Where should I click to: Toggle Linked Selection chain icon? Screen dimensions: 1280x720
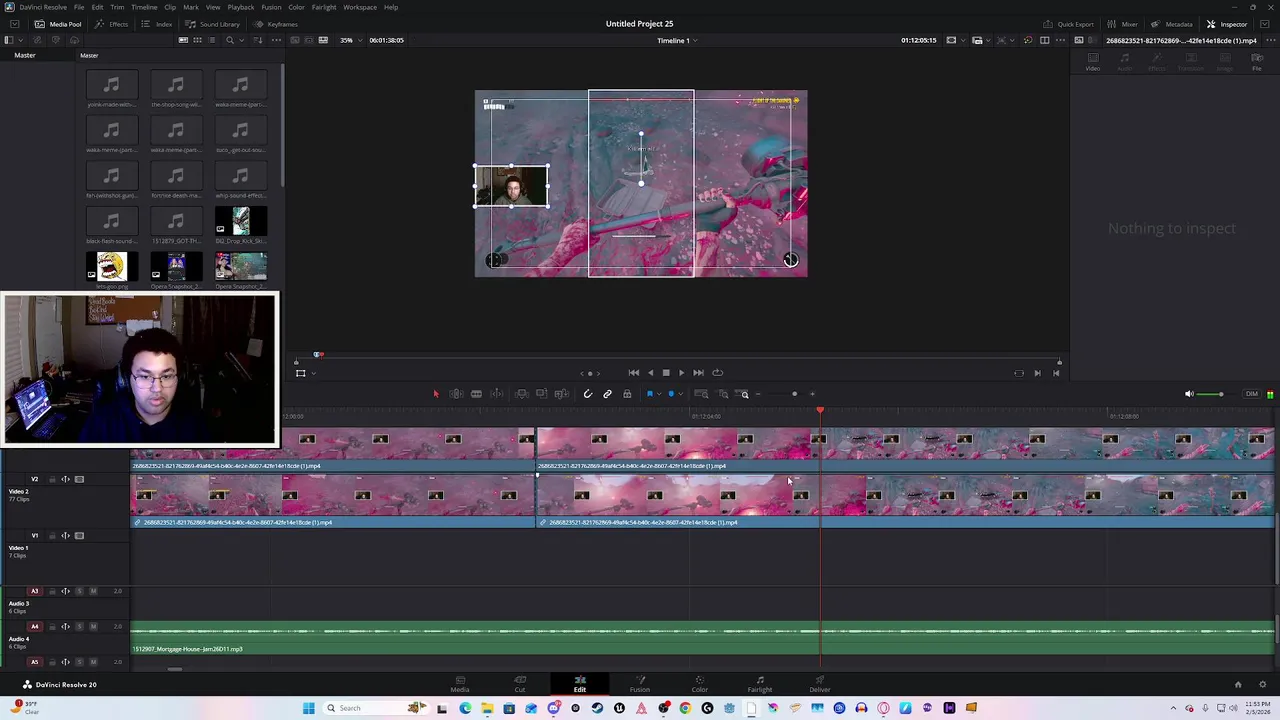(607, 394)
